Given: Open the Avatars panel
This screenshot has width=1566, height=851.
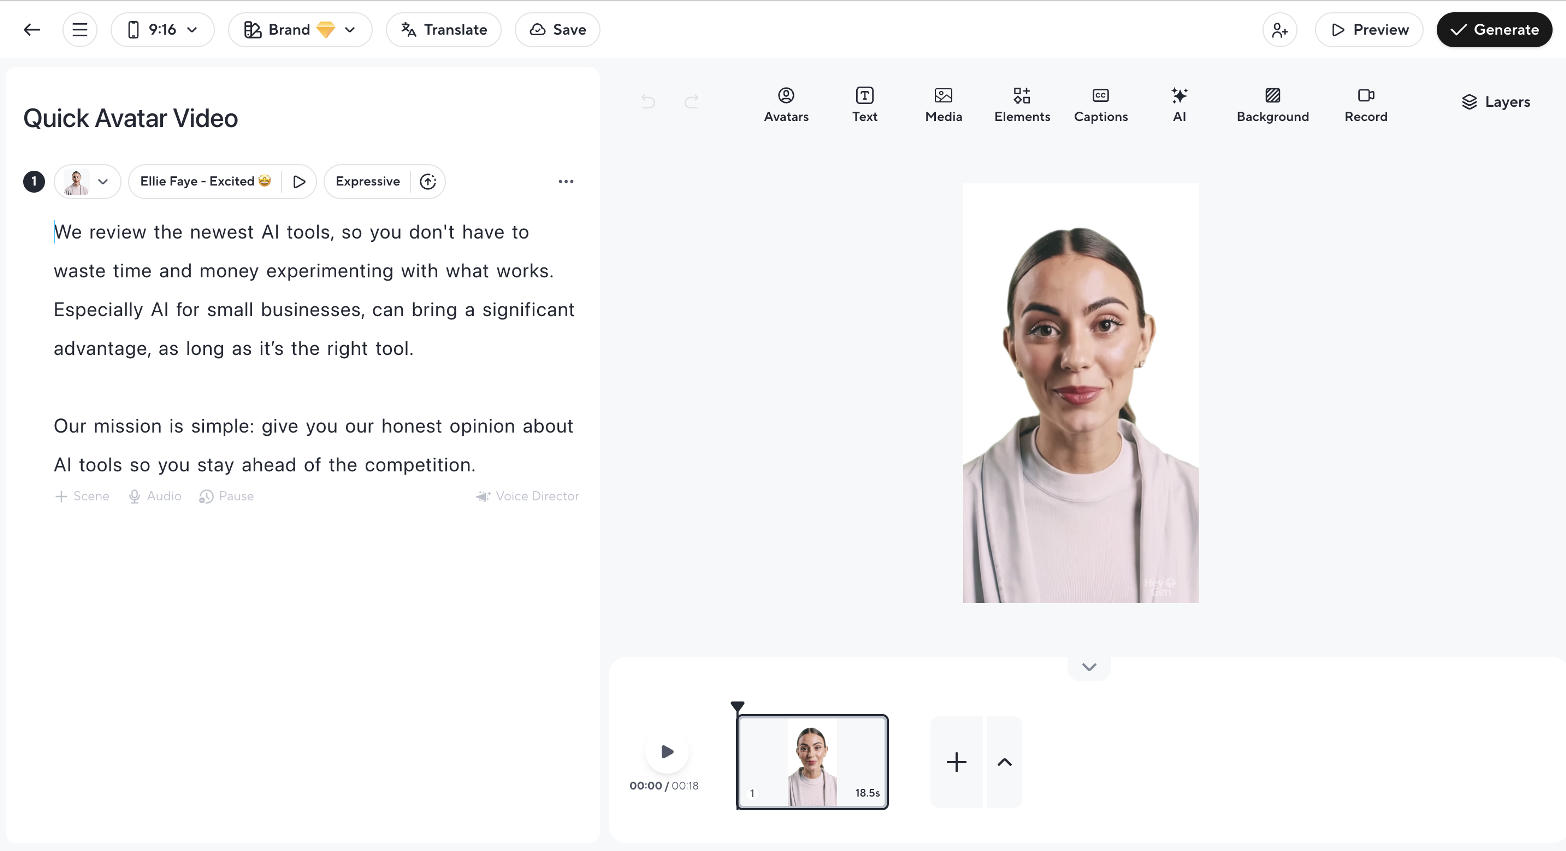Looking at the screenshot, I should pyautogui.click(x=786, y=104).
